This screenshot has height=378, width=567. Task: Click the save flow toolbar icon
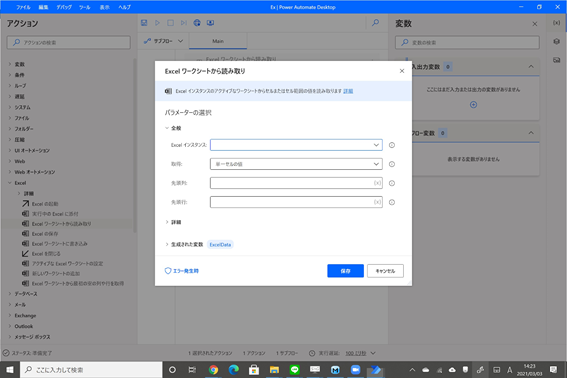point(144,23)
